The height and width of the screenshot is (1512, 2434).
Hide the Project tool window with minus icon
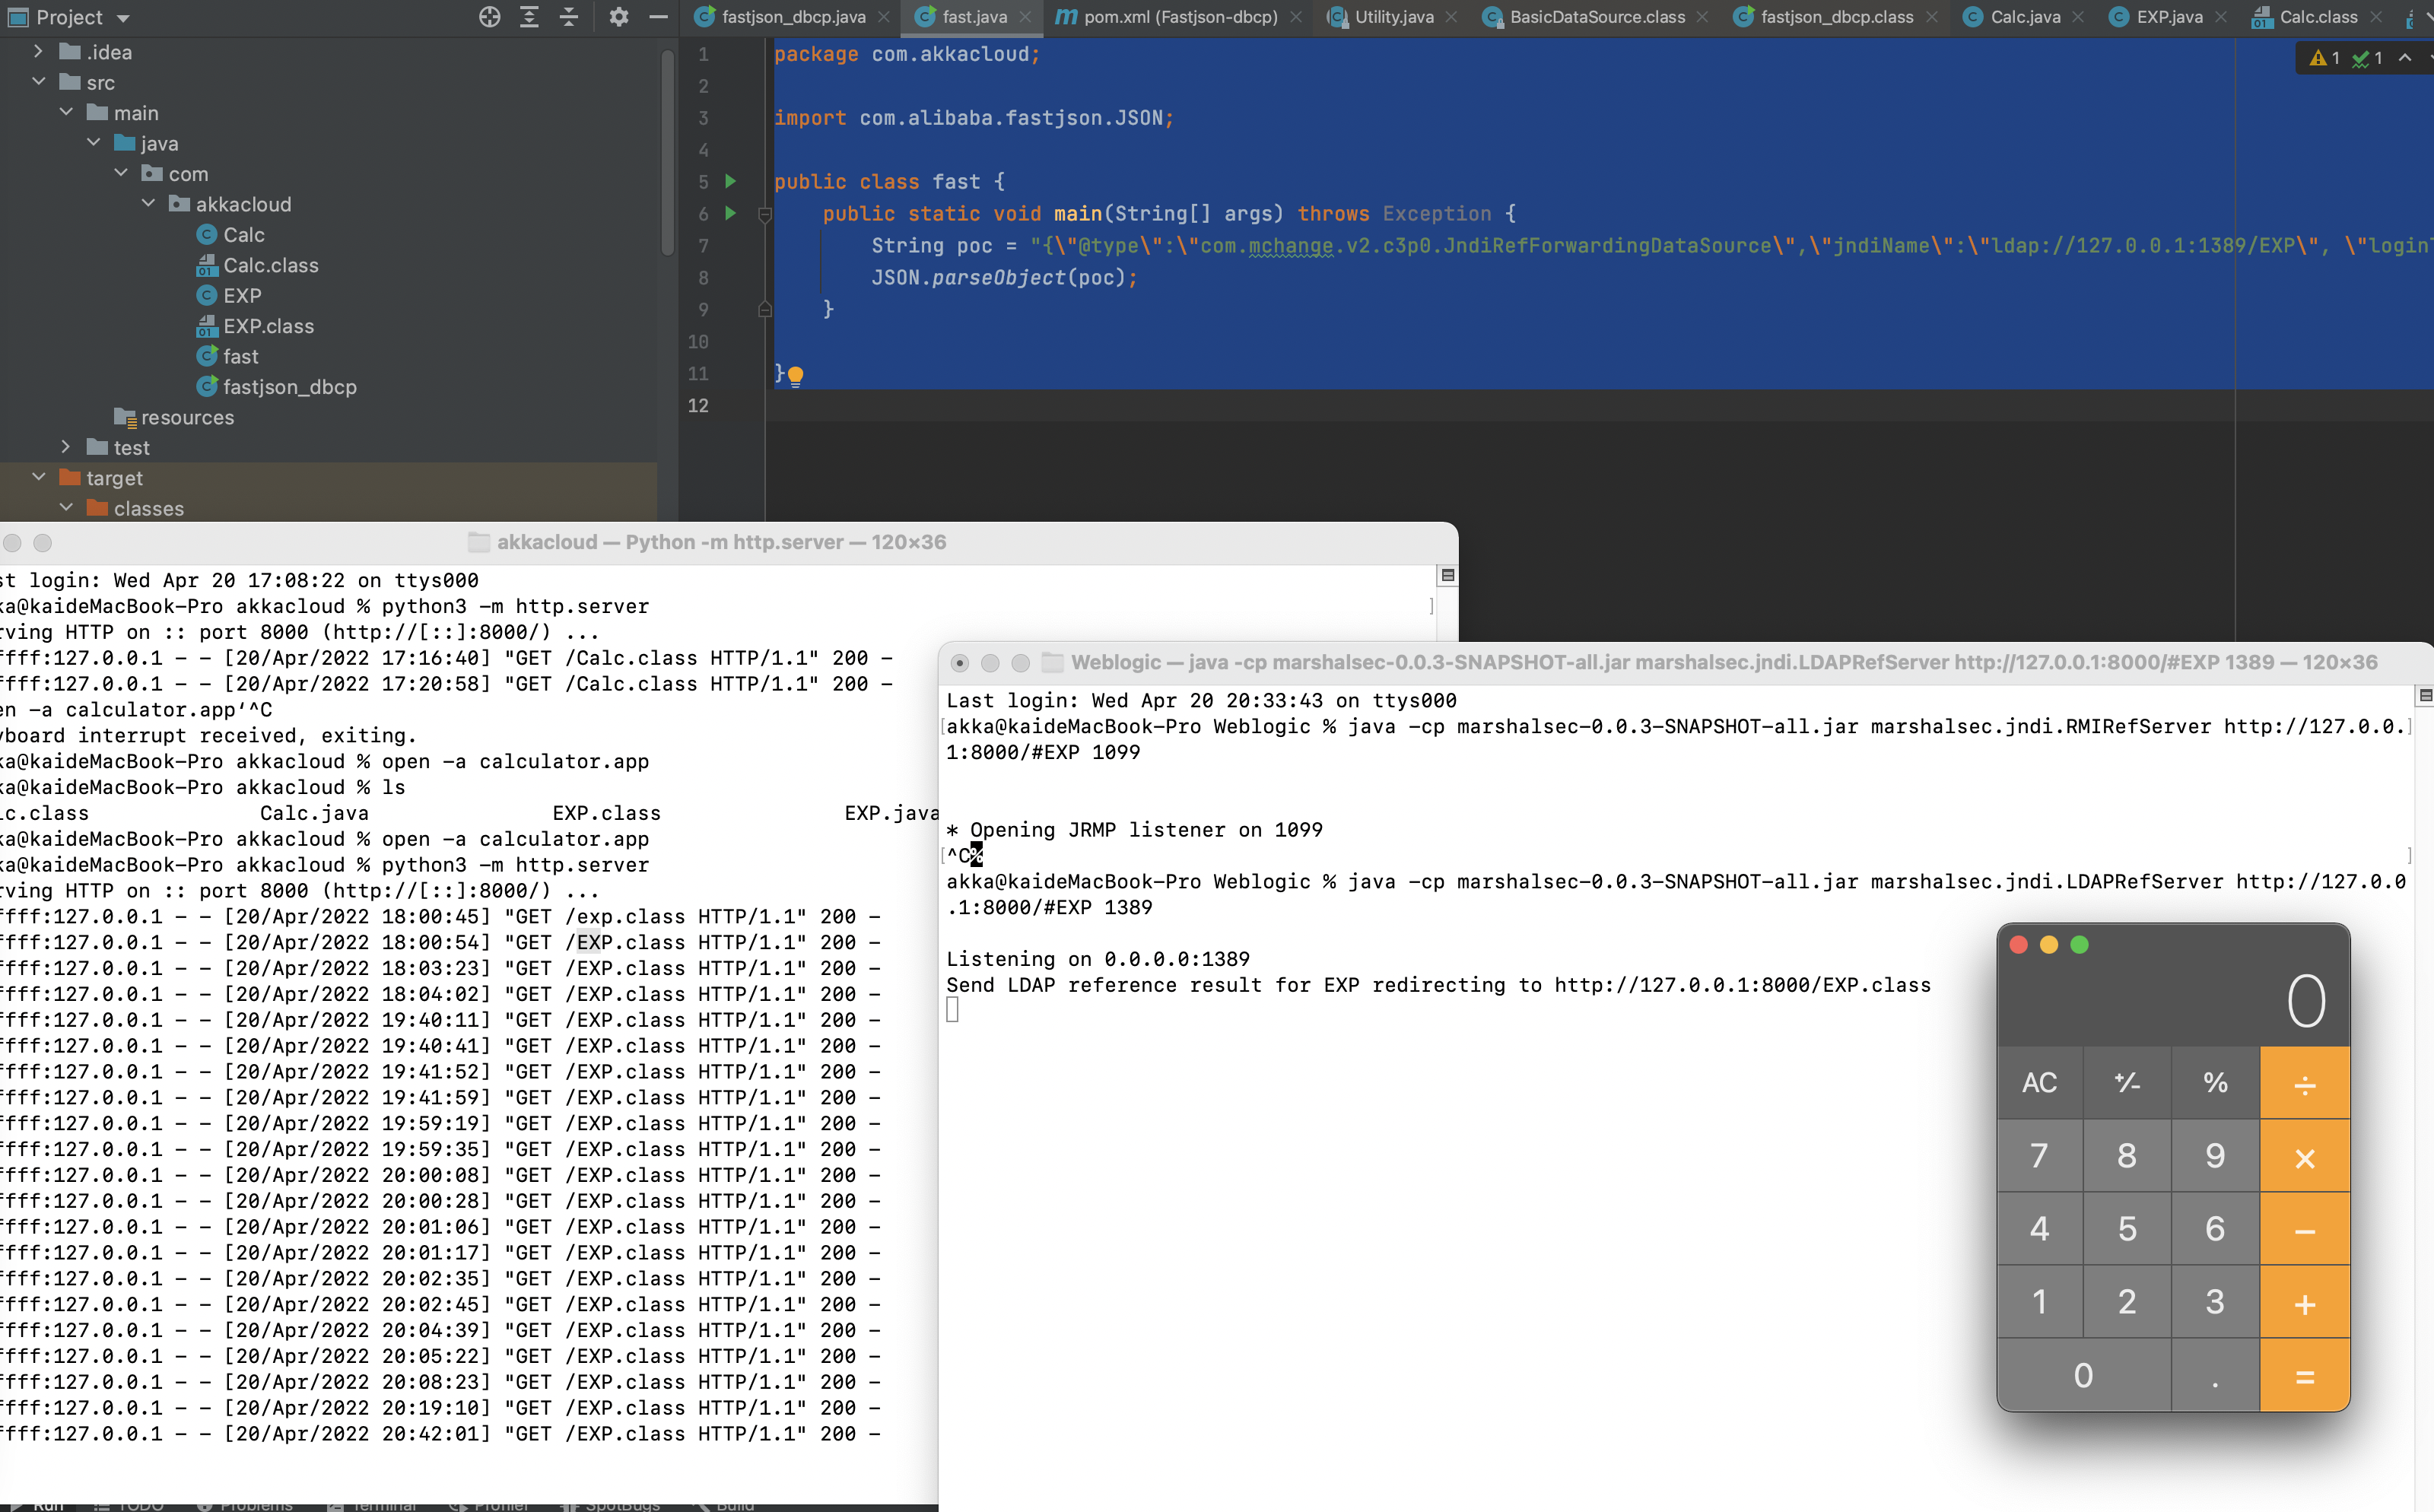pos(658,17)
